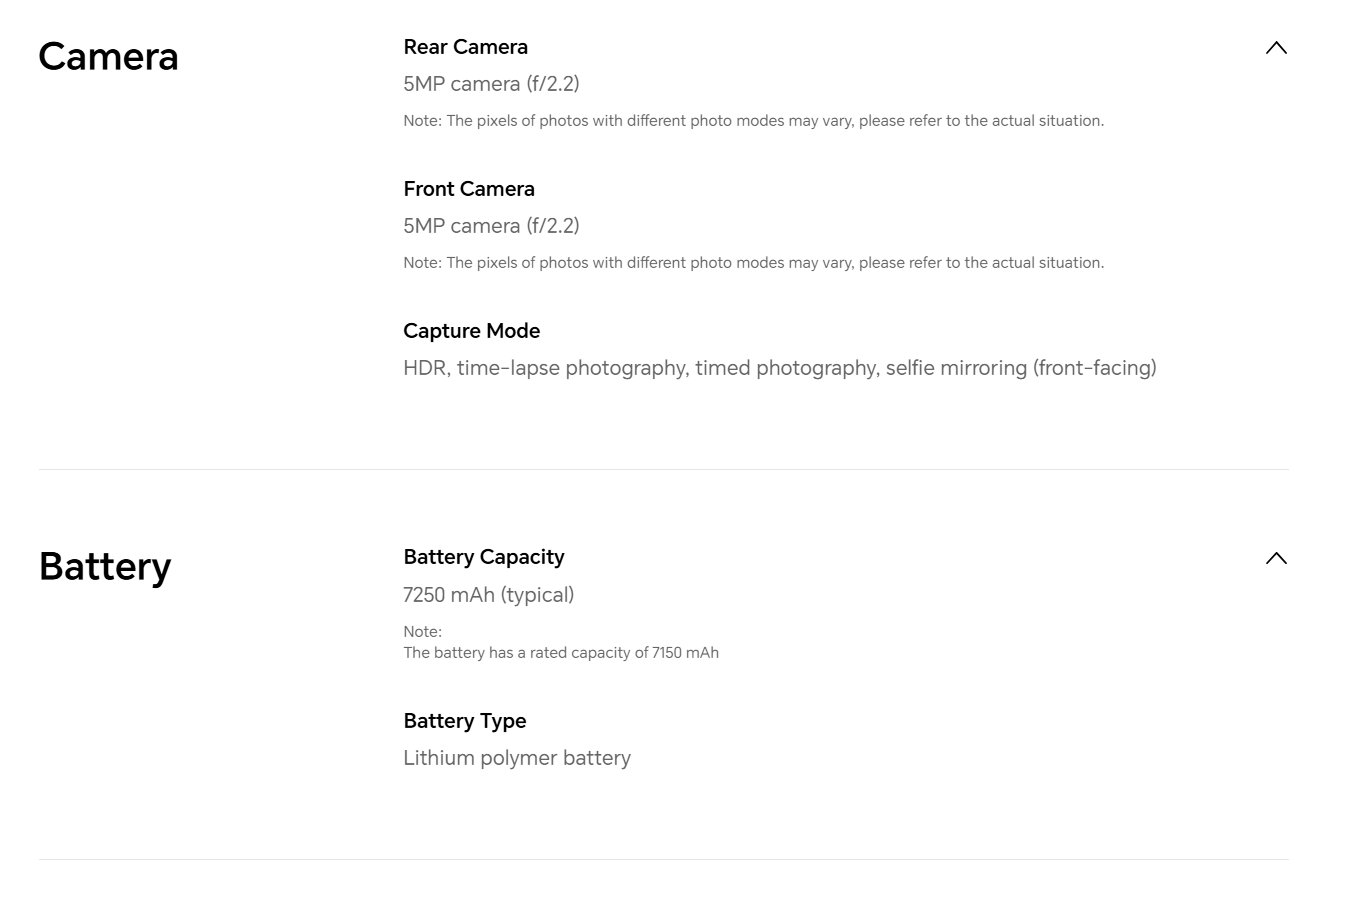
Task: Click the Camera section heading
Action: pos(108,56)
